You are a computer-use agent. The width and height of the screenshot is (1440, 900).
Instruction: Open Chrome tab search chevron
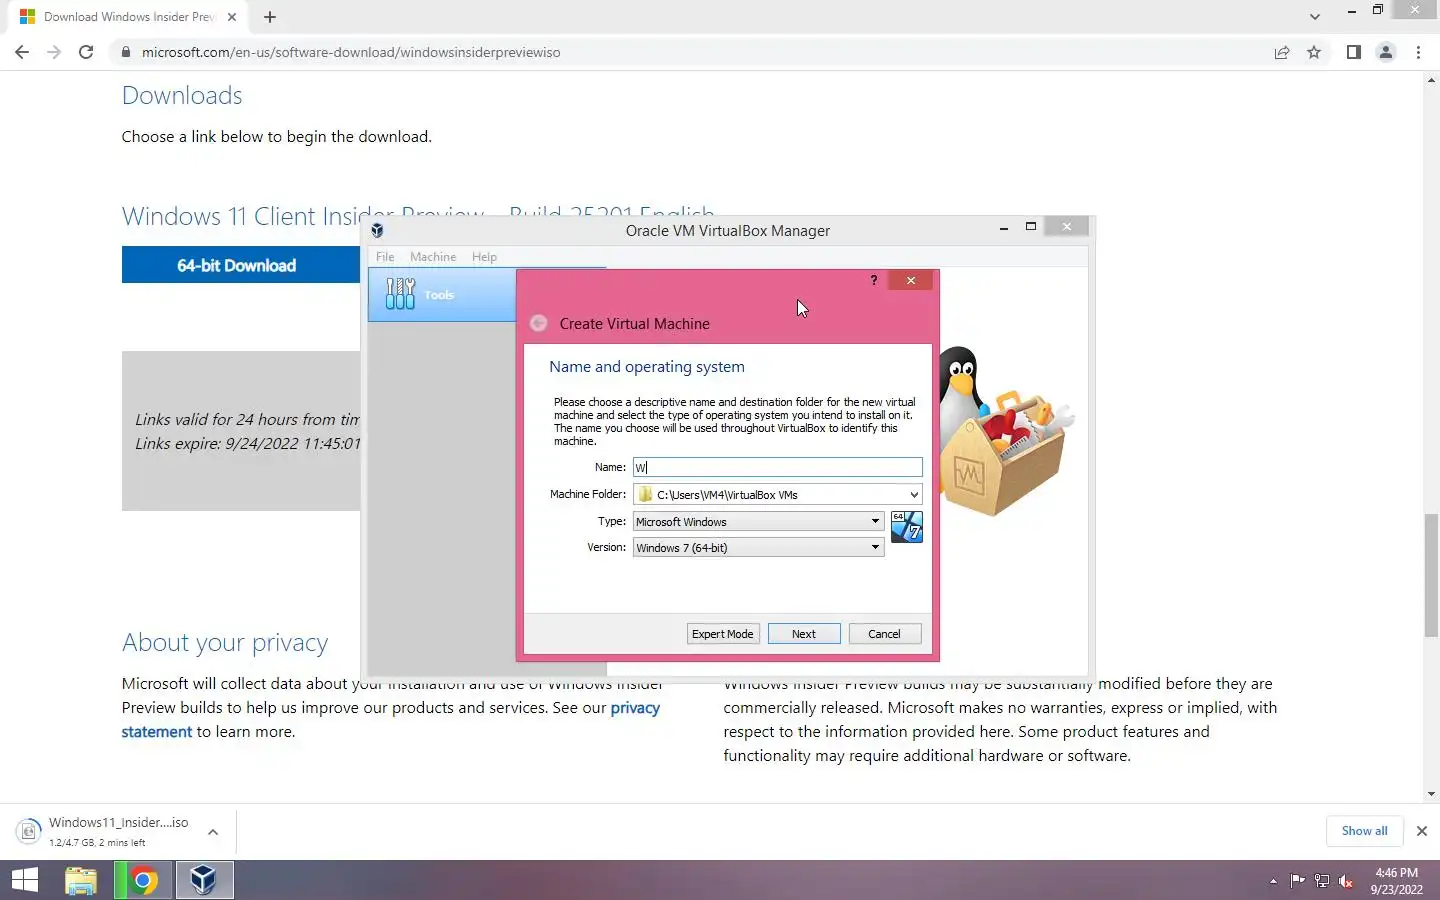pyautogui.click(x=1314, y=17)
